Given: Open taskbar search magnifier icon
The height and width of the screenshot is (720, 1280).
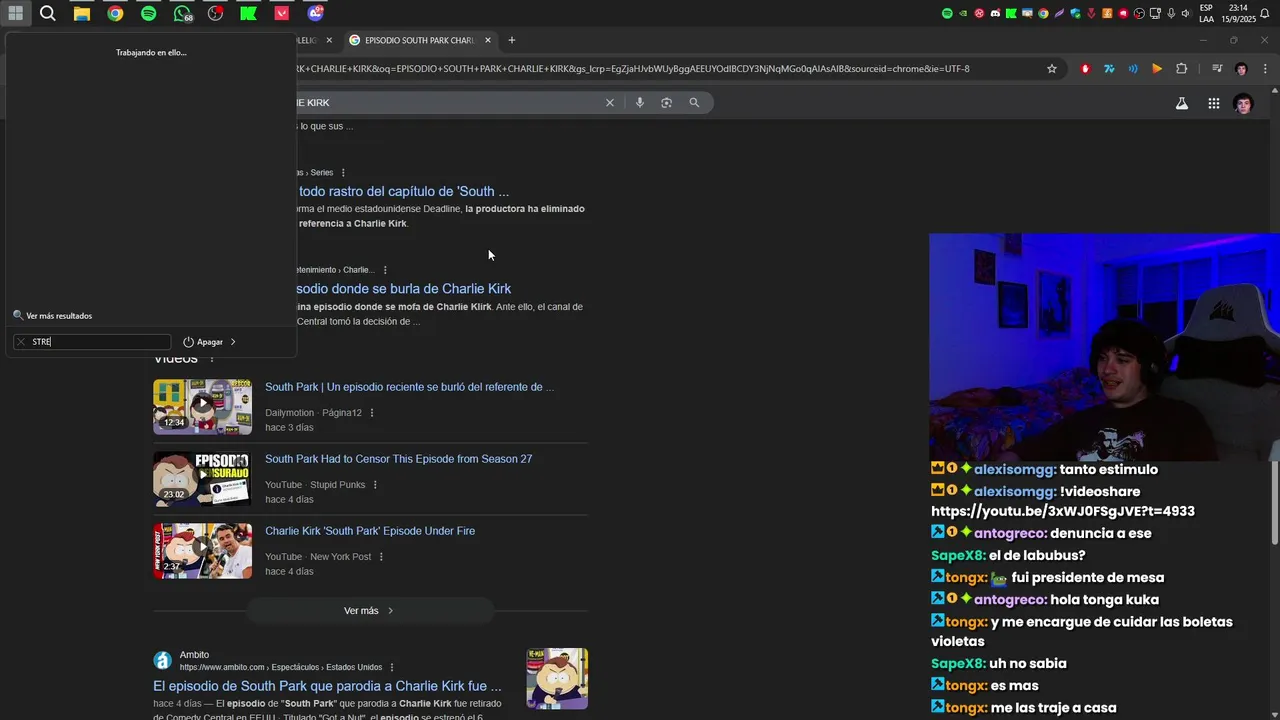Looking at the screenshot, I should pos(48,13).
